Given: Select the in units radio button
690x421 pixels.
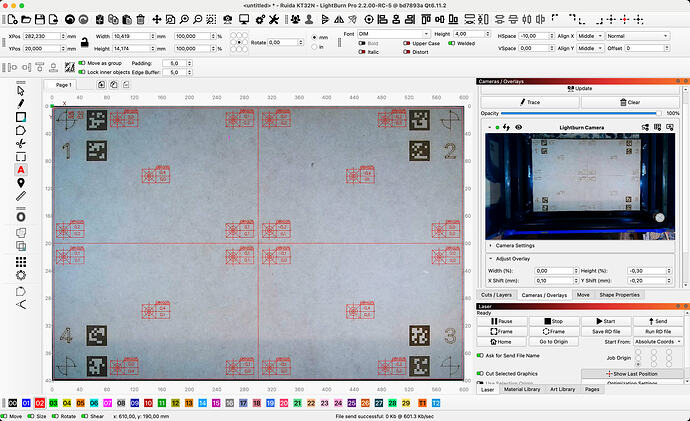Looking at the screenshot, I should coord(314,47).
